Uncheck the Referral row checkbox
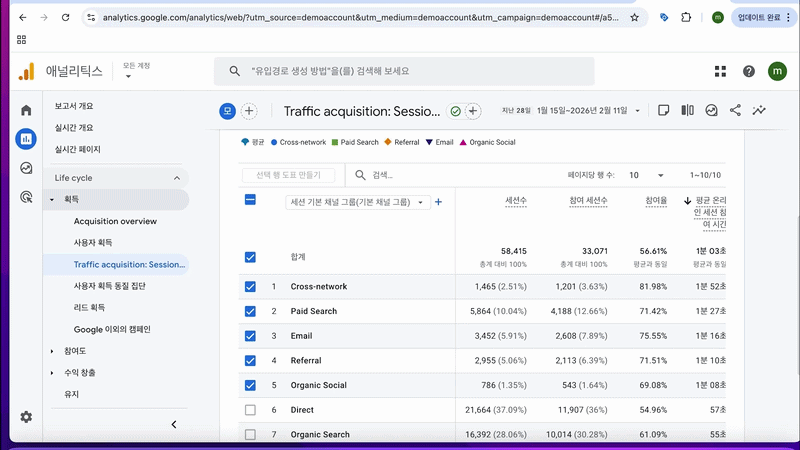Image resolution: width=800 pixels, height=450 pixels. coord(250,361)
